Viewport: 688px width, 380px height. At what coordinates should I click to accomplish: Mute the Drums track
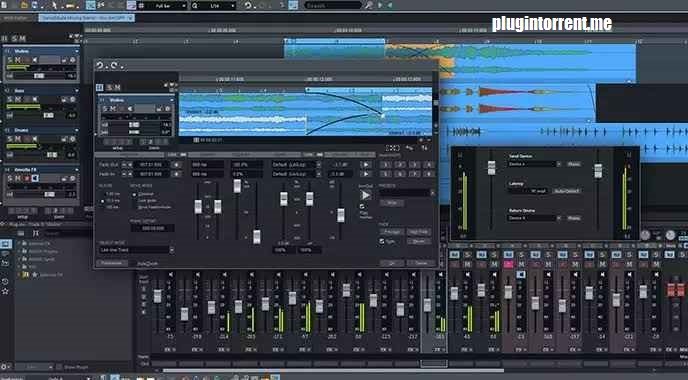18,139
